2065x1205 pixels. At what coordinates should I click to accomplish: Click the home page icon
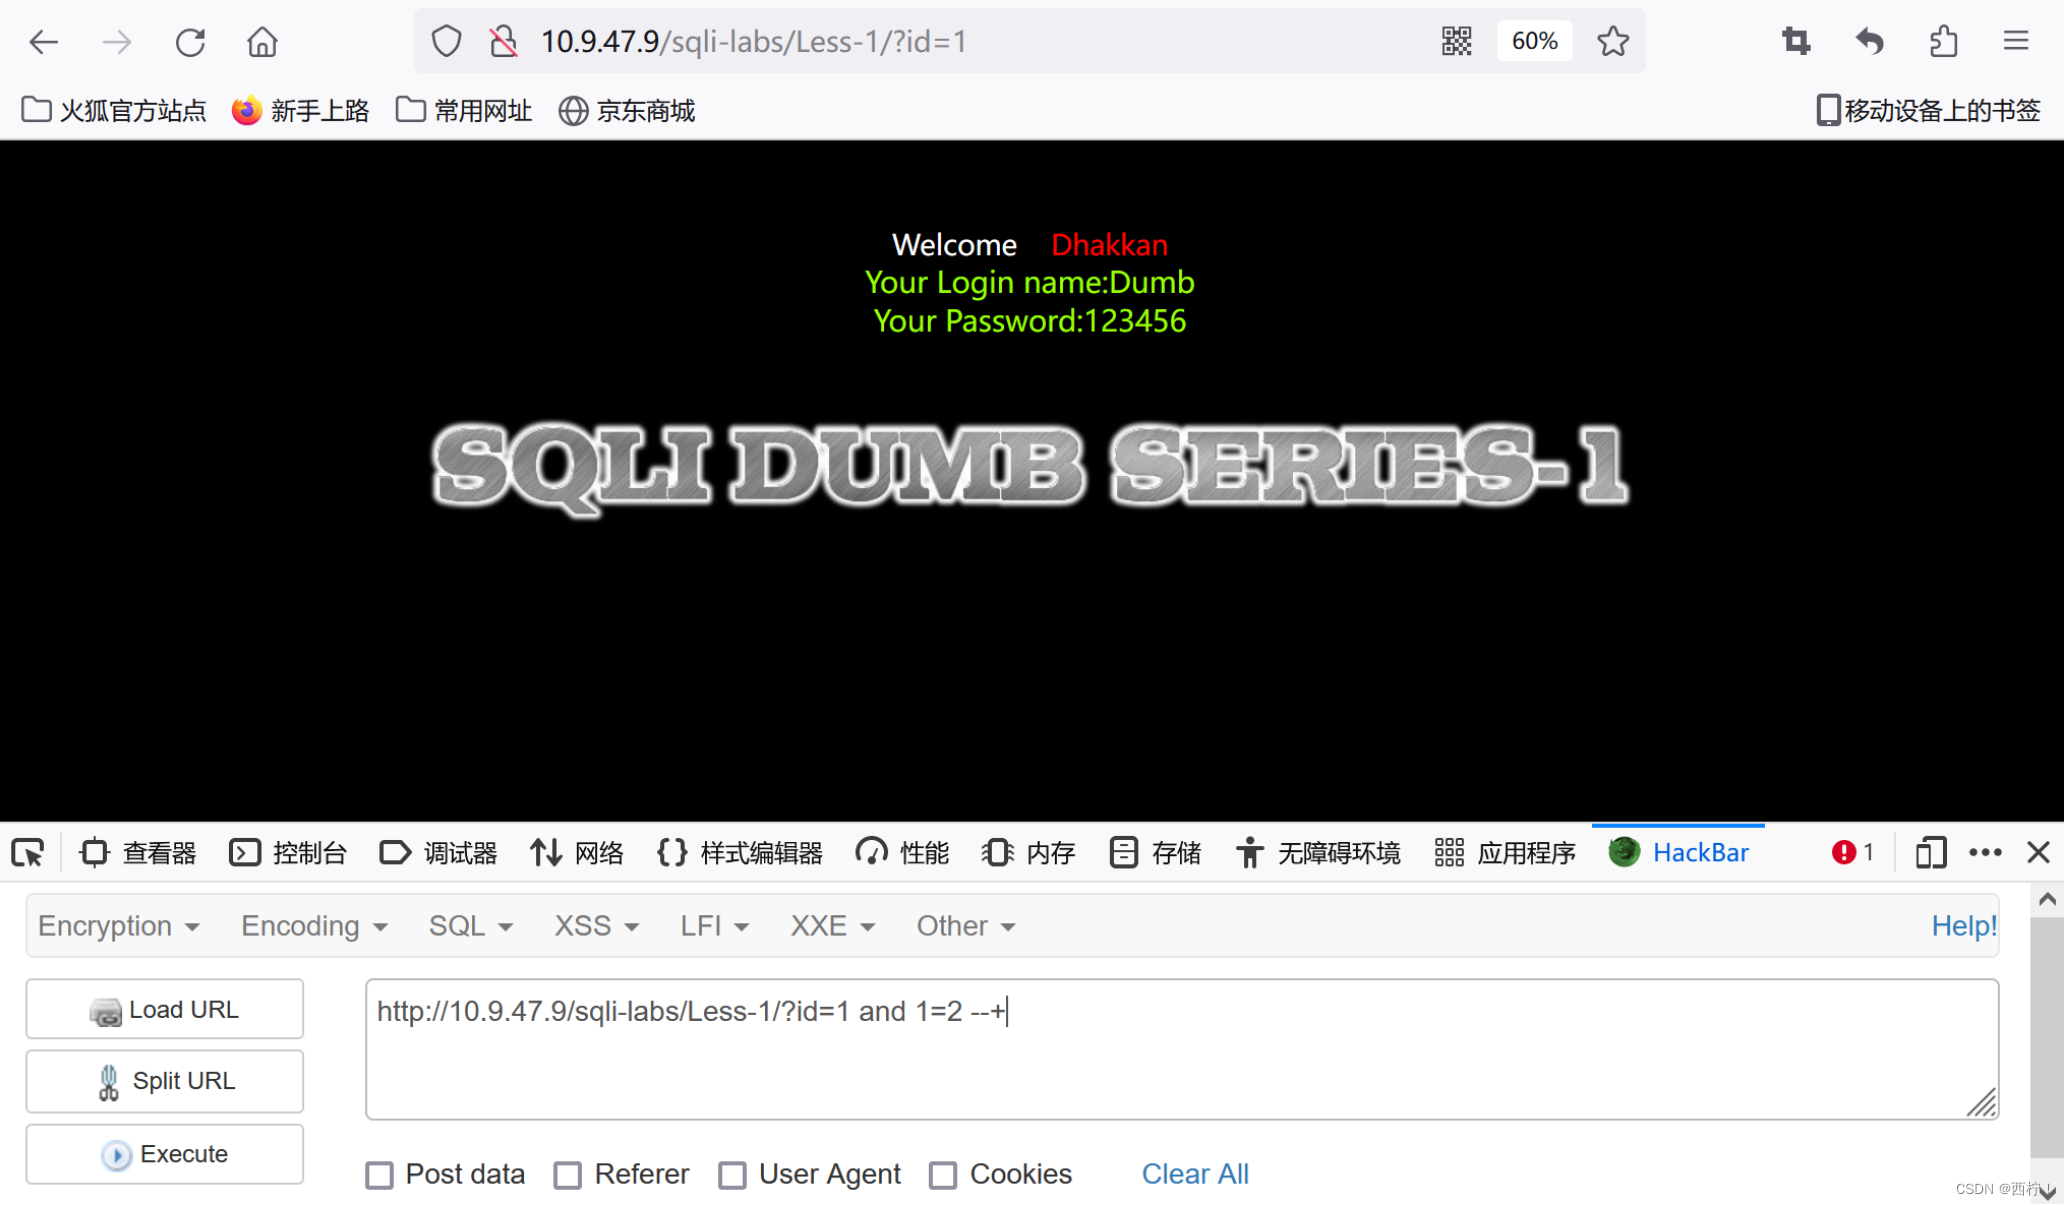262,42
